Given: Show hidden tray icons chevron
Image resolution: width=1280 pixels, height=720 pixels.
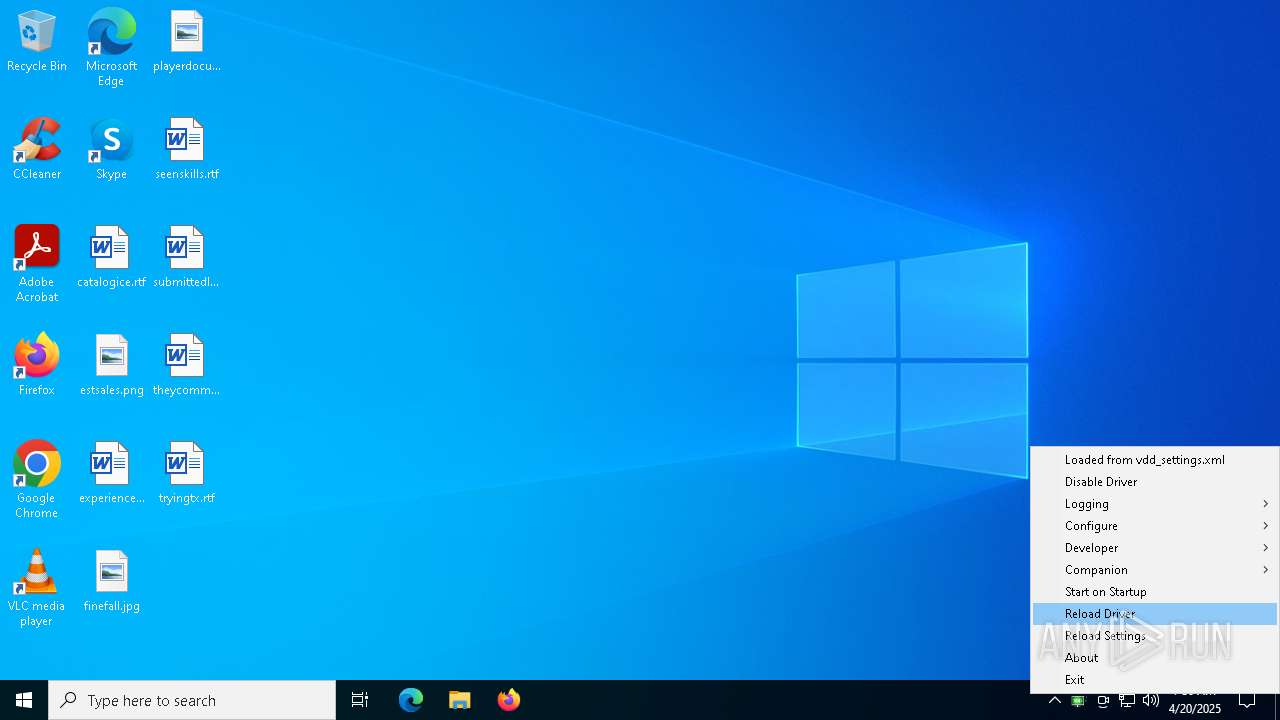Looking at the screenshot, I should (x=1054, y=701).
